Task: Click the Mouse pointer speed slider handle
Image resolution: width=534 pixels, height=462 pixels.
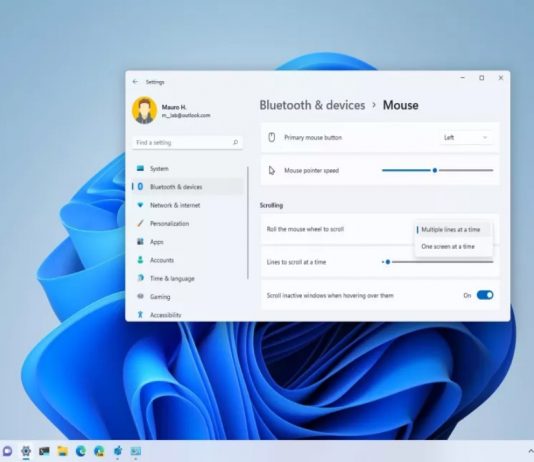Action: pyautogui.click(x=435, y=170)
